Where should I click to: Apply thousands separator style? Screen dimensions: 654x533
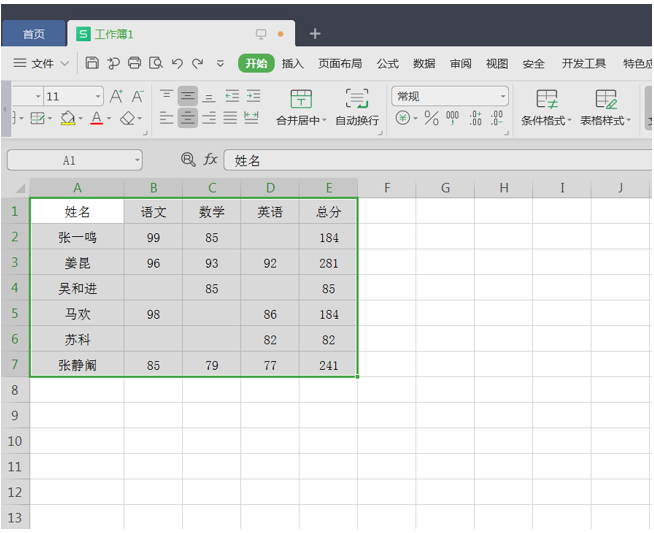pyautogui.click(x=452, y=118)
